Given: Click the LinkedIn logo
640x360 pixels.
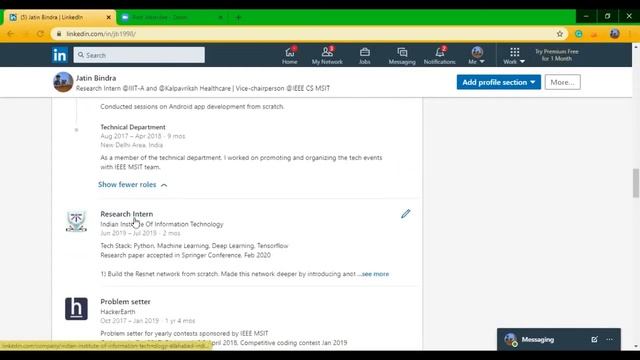Looking at the screenshot, I should [60, 55].
